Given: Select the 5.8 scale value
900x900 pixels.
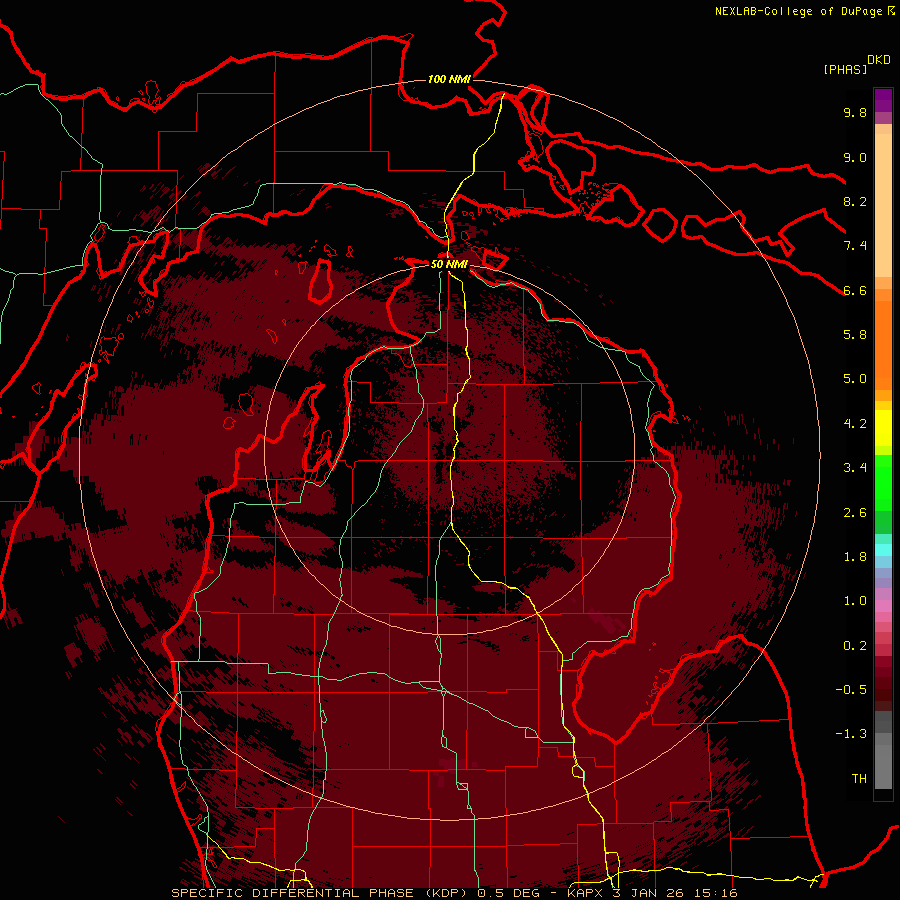Looking at the screenshot, I should pos(855,335).
